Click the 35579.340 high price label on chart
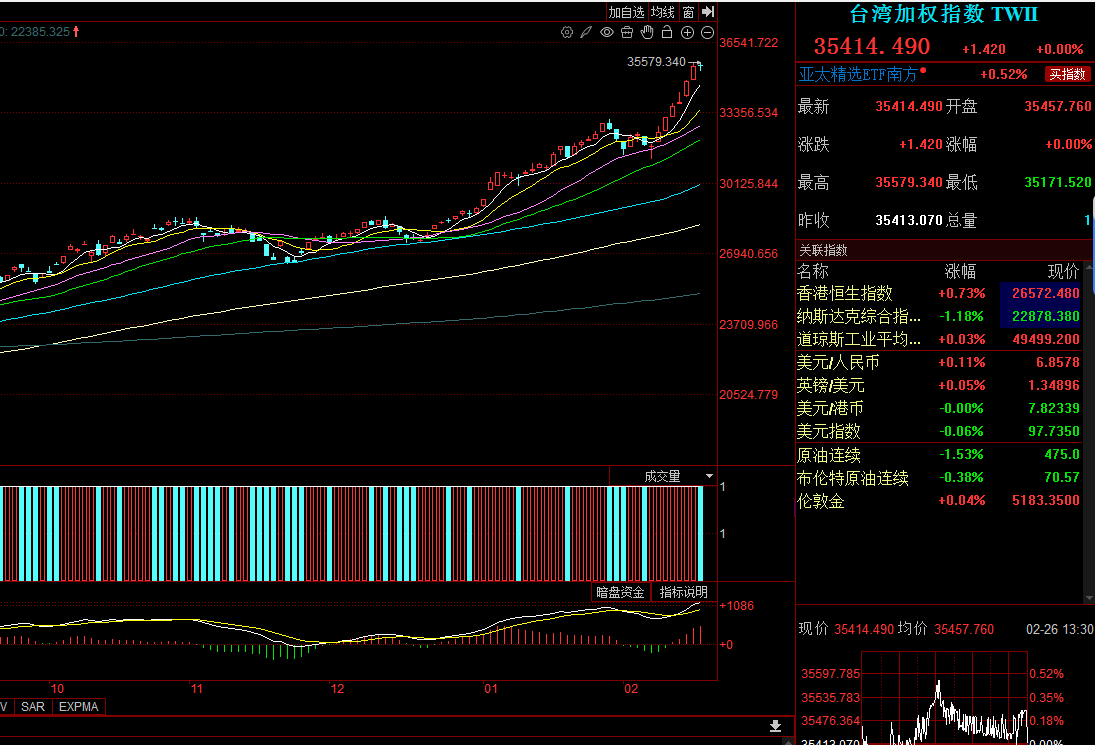The height and width of the screenshot is (745, 1095). 656,61
